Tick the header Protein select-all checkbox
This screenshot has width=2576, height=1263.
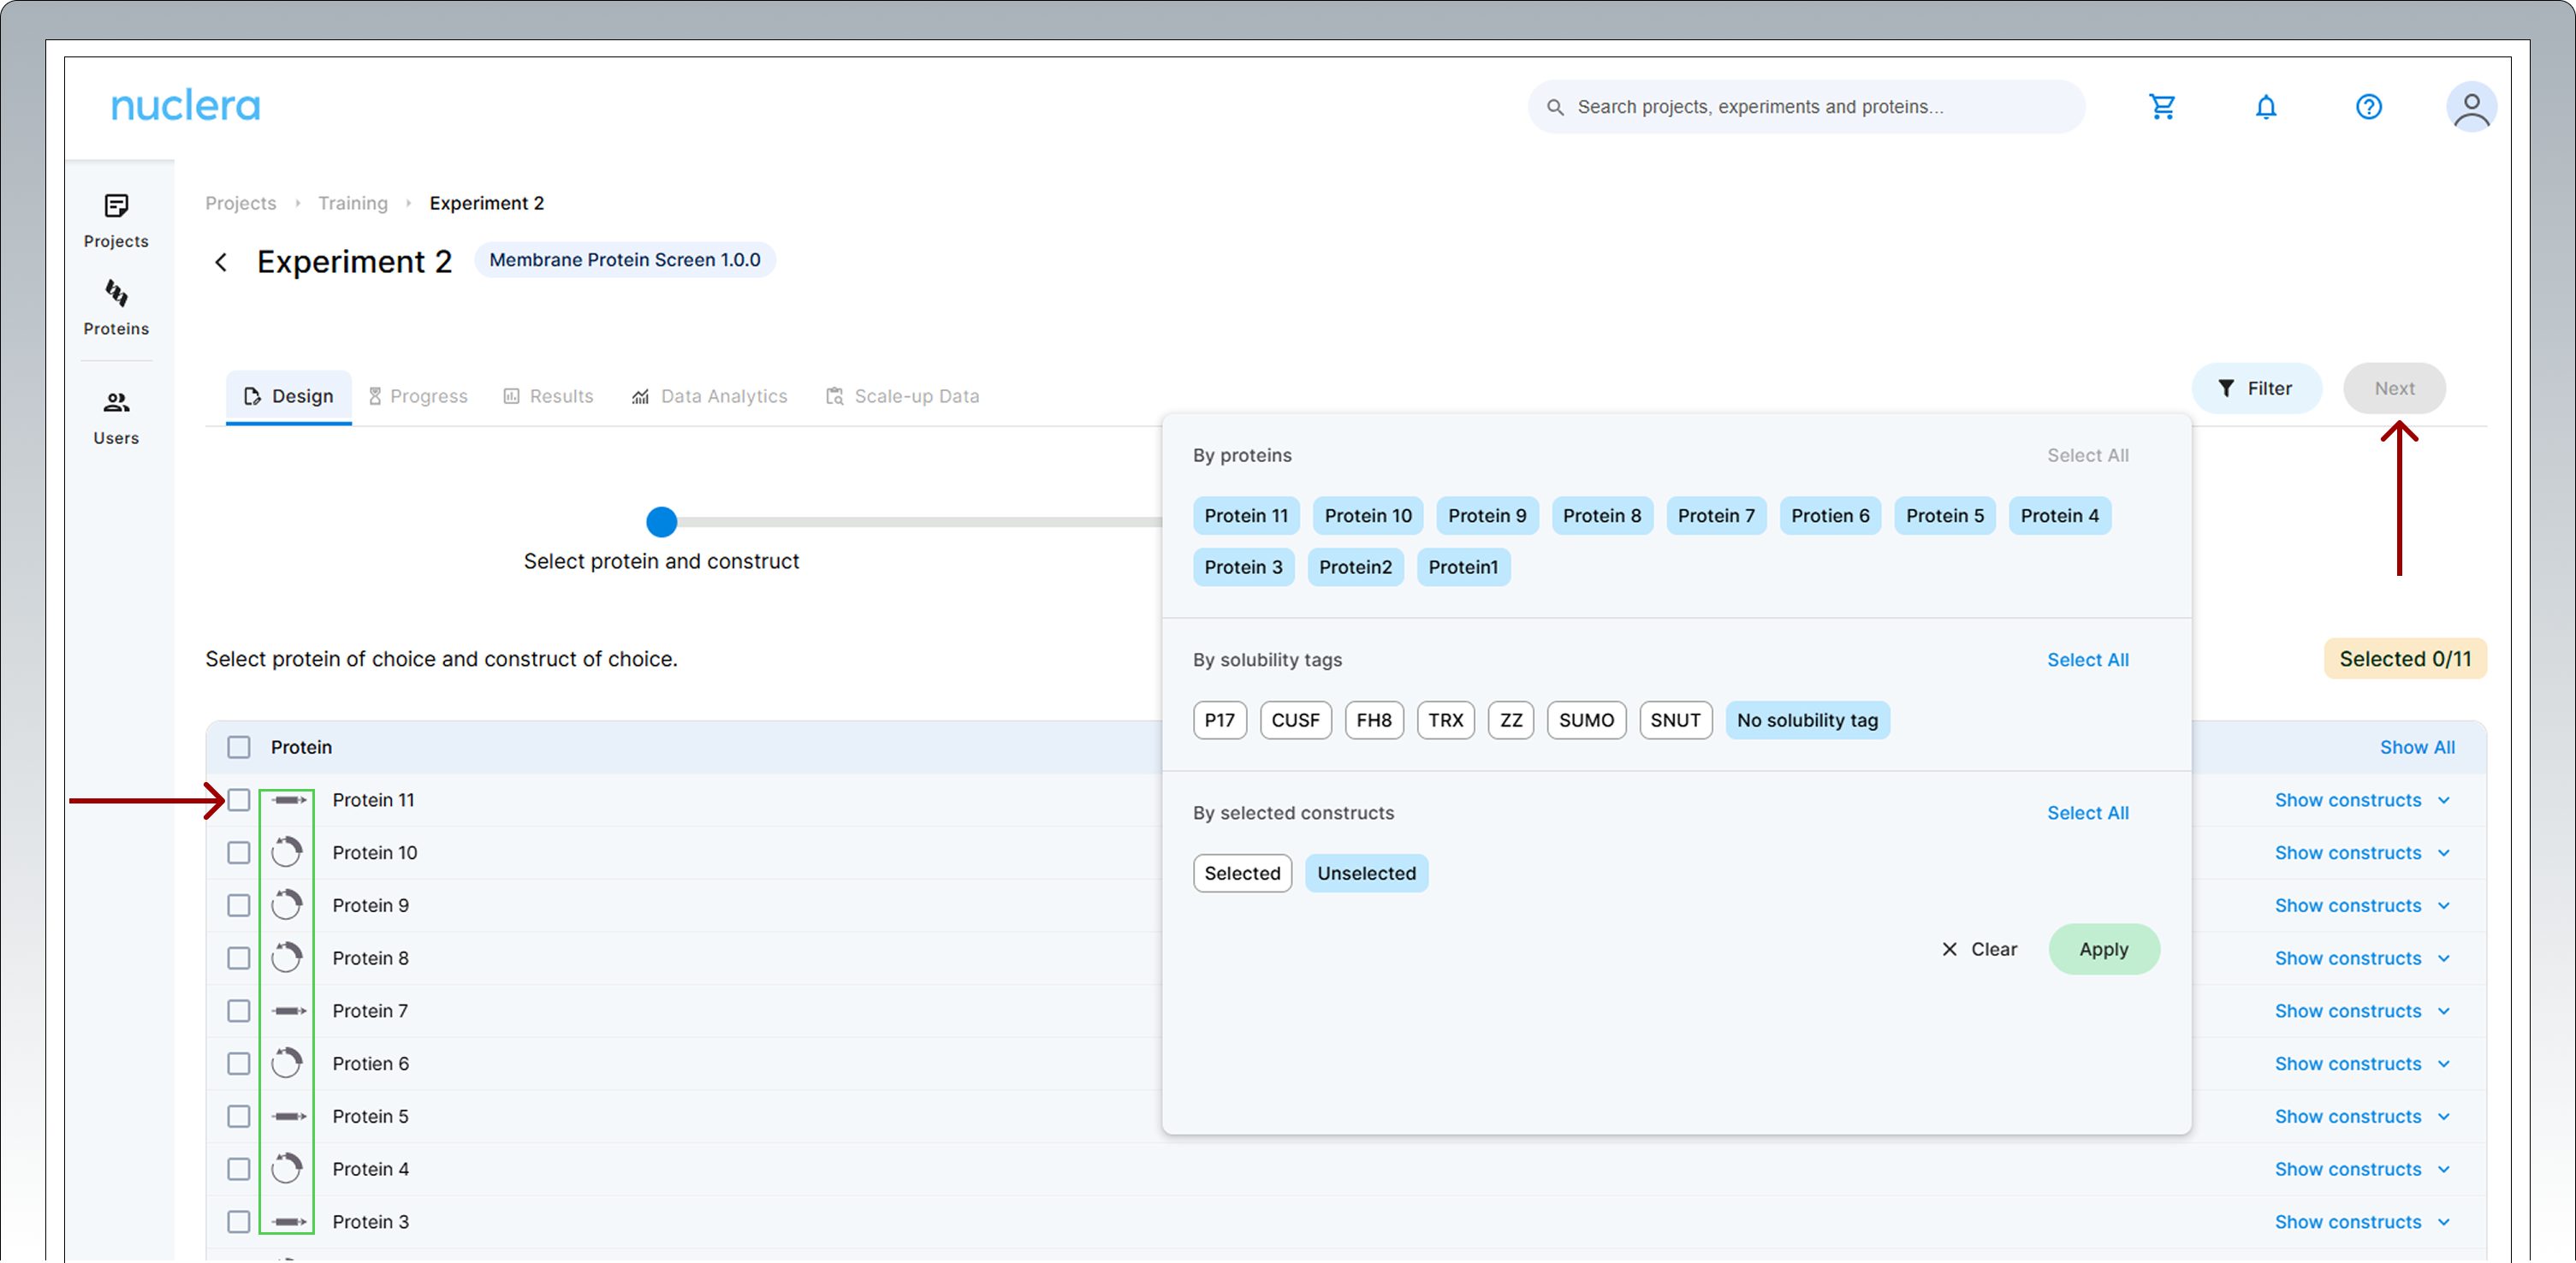point(239,747)
